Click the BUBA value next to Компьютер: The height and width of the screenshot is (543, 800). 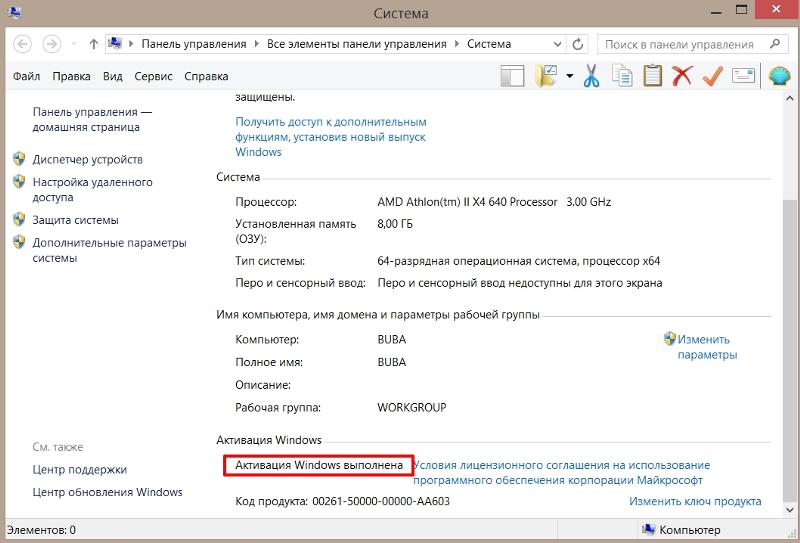pyautogui.click(x=391, y=339)
